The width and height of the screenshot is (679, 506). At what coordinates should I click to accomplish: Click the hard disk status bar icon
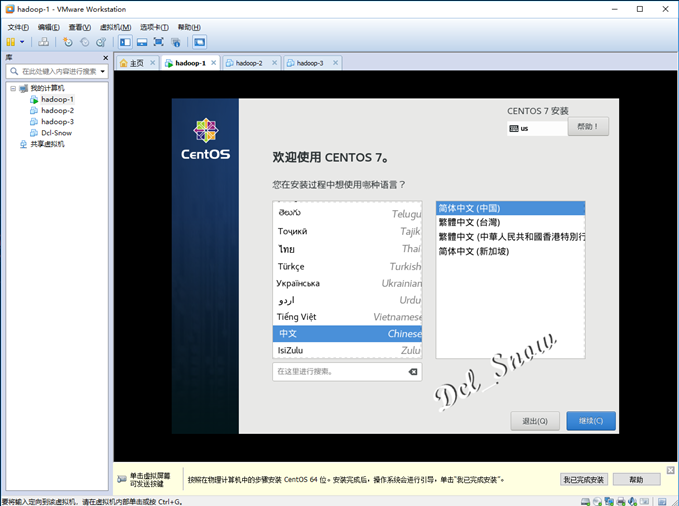click(585, 502)
